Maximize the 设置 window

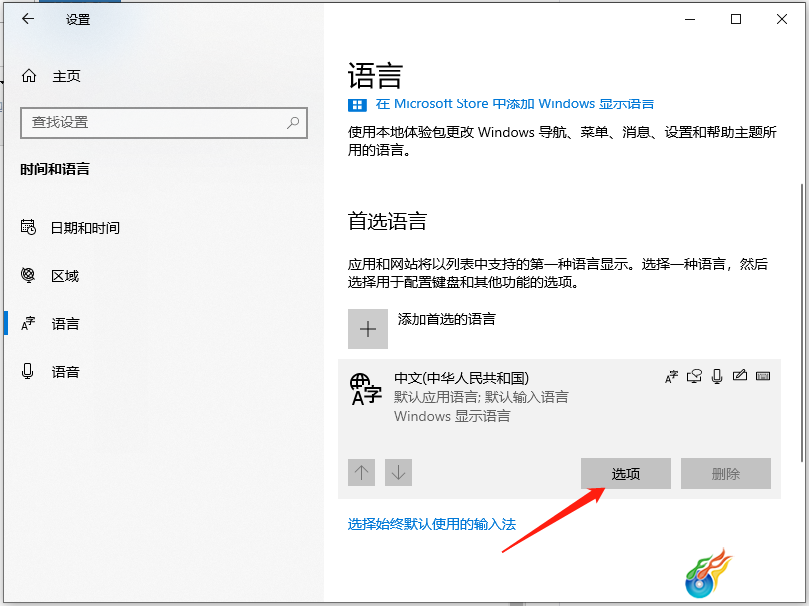[x=736, y=20]
